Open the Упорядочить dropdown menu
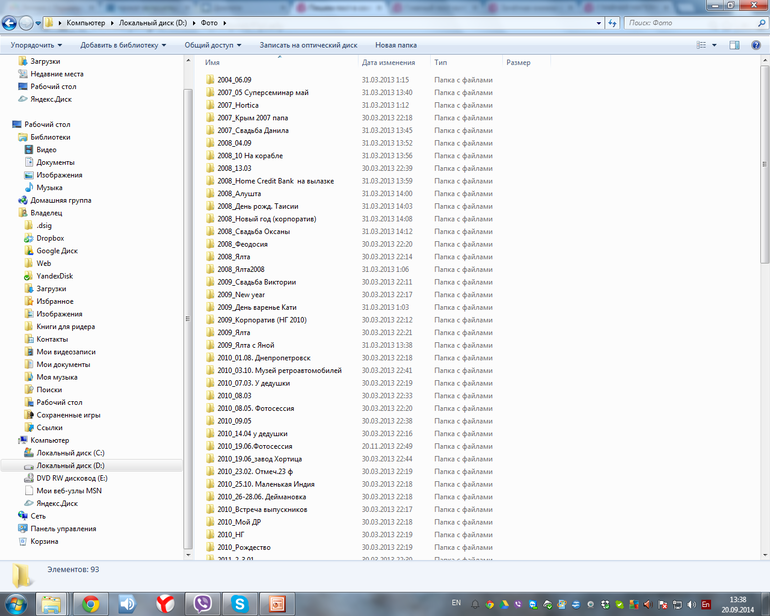Image resolution: width=770 pixels, height=616 pixels. click(36, 45)
